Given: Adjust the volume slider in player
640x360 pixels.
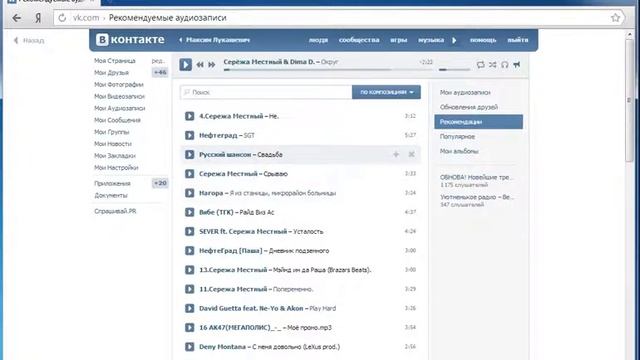Looking at the screenshot, I should 454,70.
